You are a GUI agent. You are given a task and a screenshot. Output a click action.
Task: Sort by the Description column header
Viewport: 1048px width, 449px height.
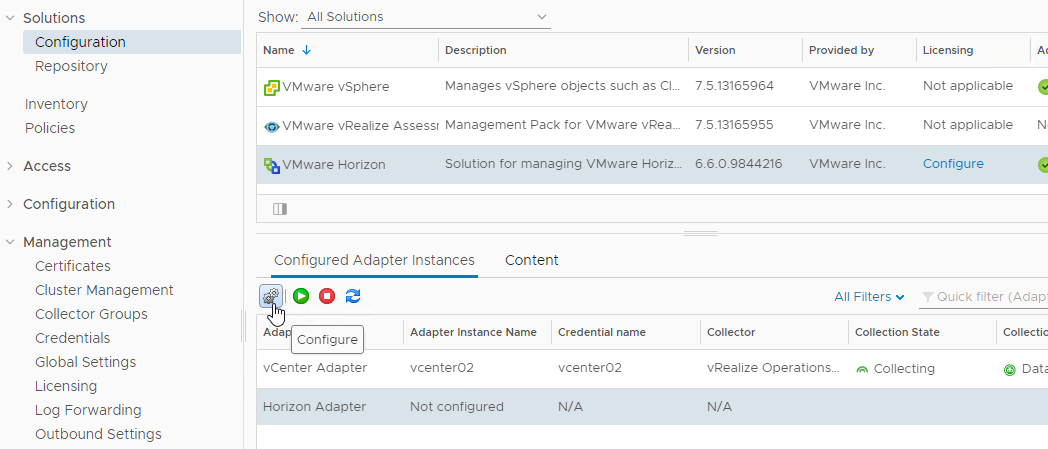(x=475, y=50)
